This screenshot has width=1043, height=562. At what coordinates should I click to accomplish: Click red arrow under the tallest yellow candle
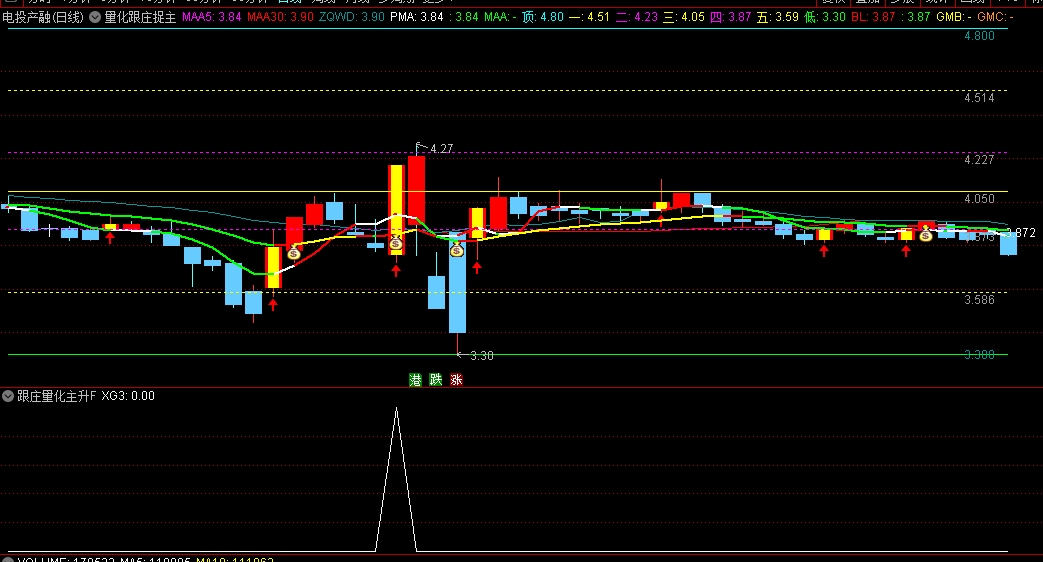click(x=396, y=270)
